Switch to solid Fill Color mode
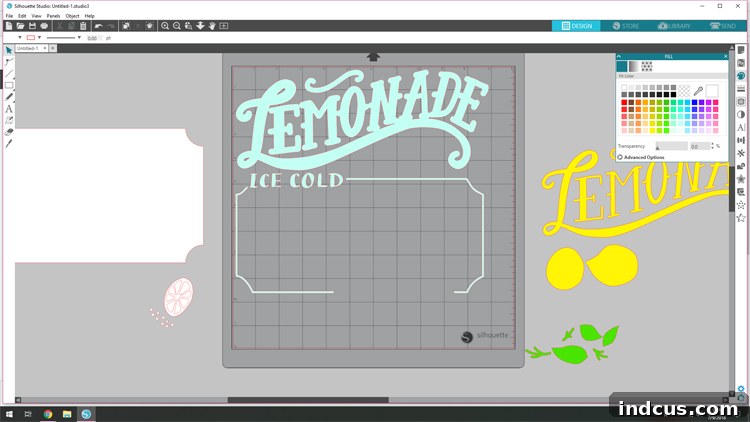Image resolution: width=750 pixels, height=422 pixels. click(x=622, y=66)
